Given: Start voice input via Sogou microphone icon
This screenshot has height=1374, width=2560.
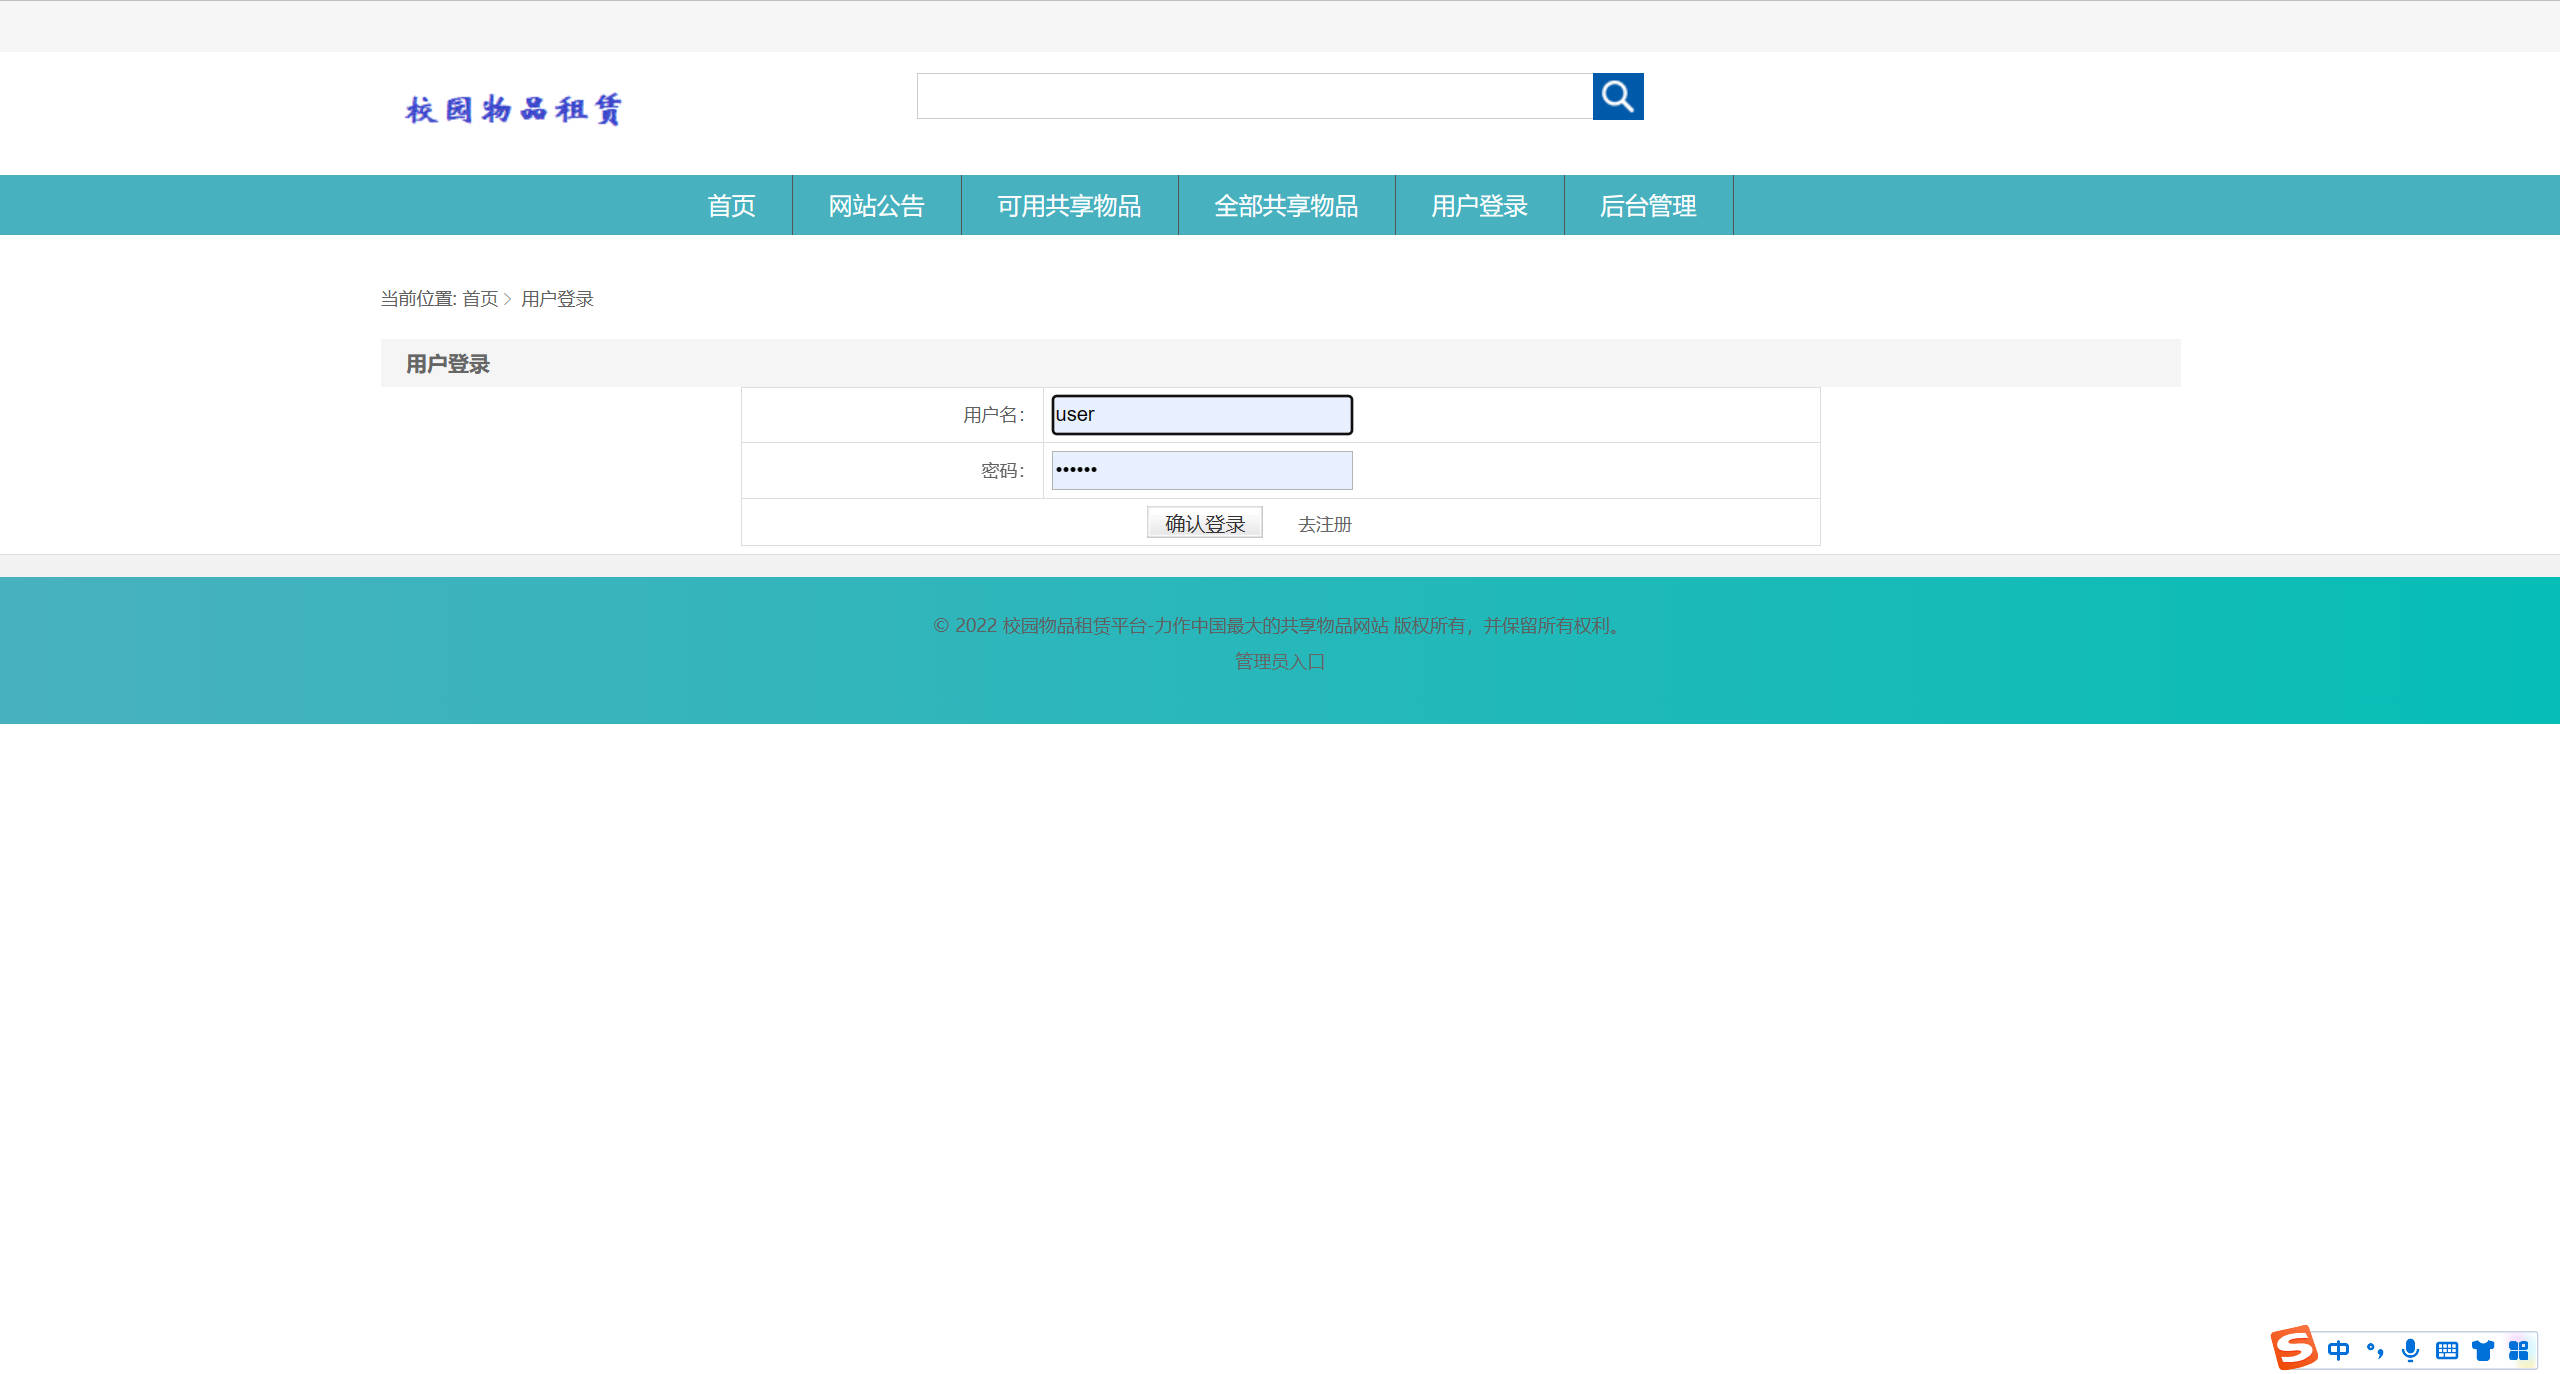Looking at the screenshot, I should pos(2410,1349).
